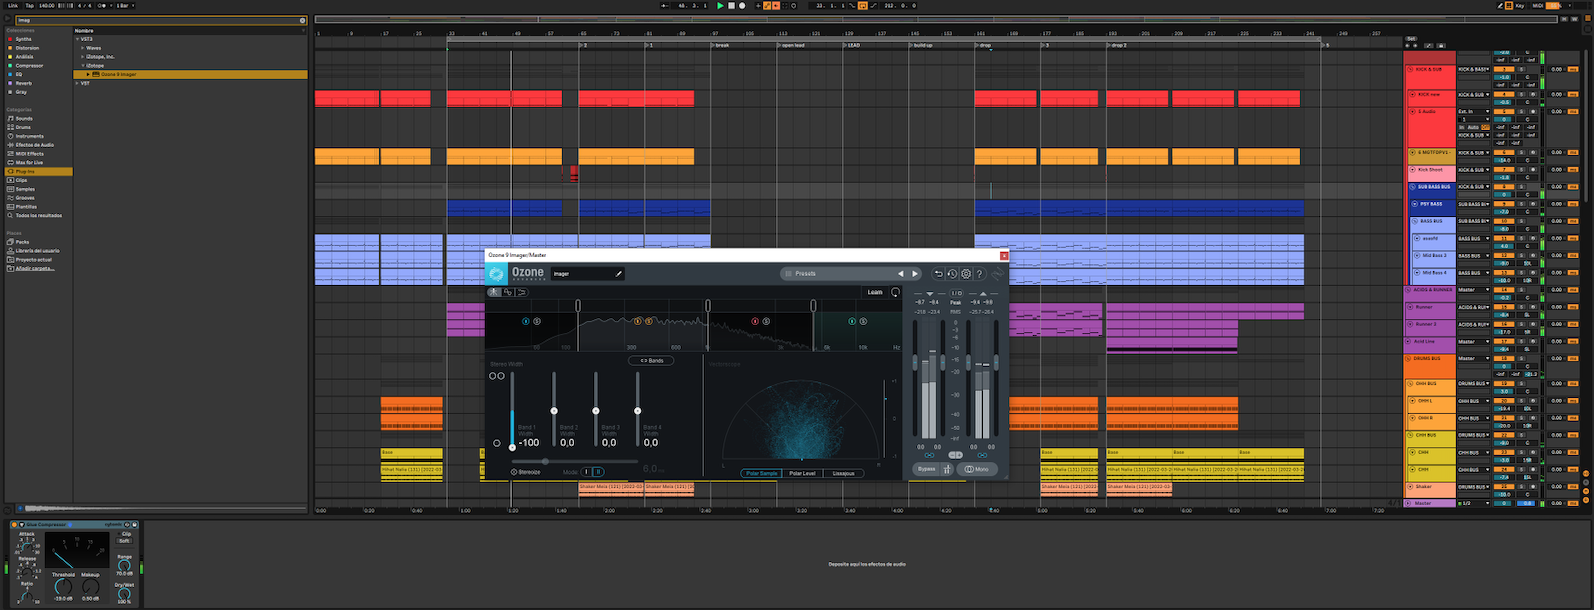This screenshot has width=1594, height=610.
Task: Expand the Ozone 9 Imager browser item
Action: (x=88, y=74)
